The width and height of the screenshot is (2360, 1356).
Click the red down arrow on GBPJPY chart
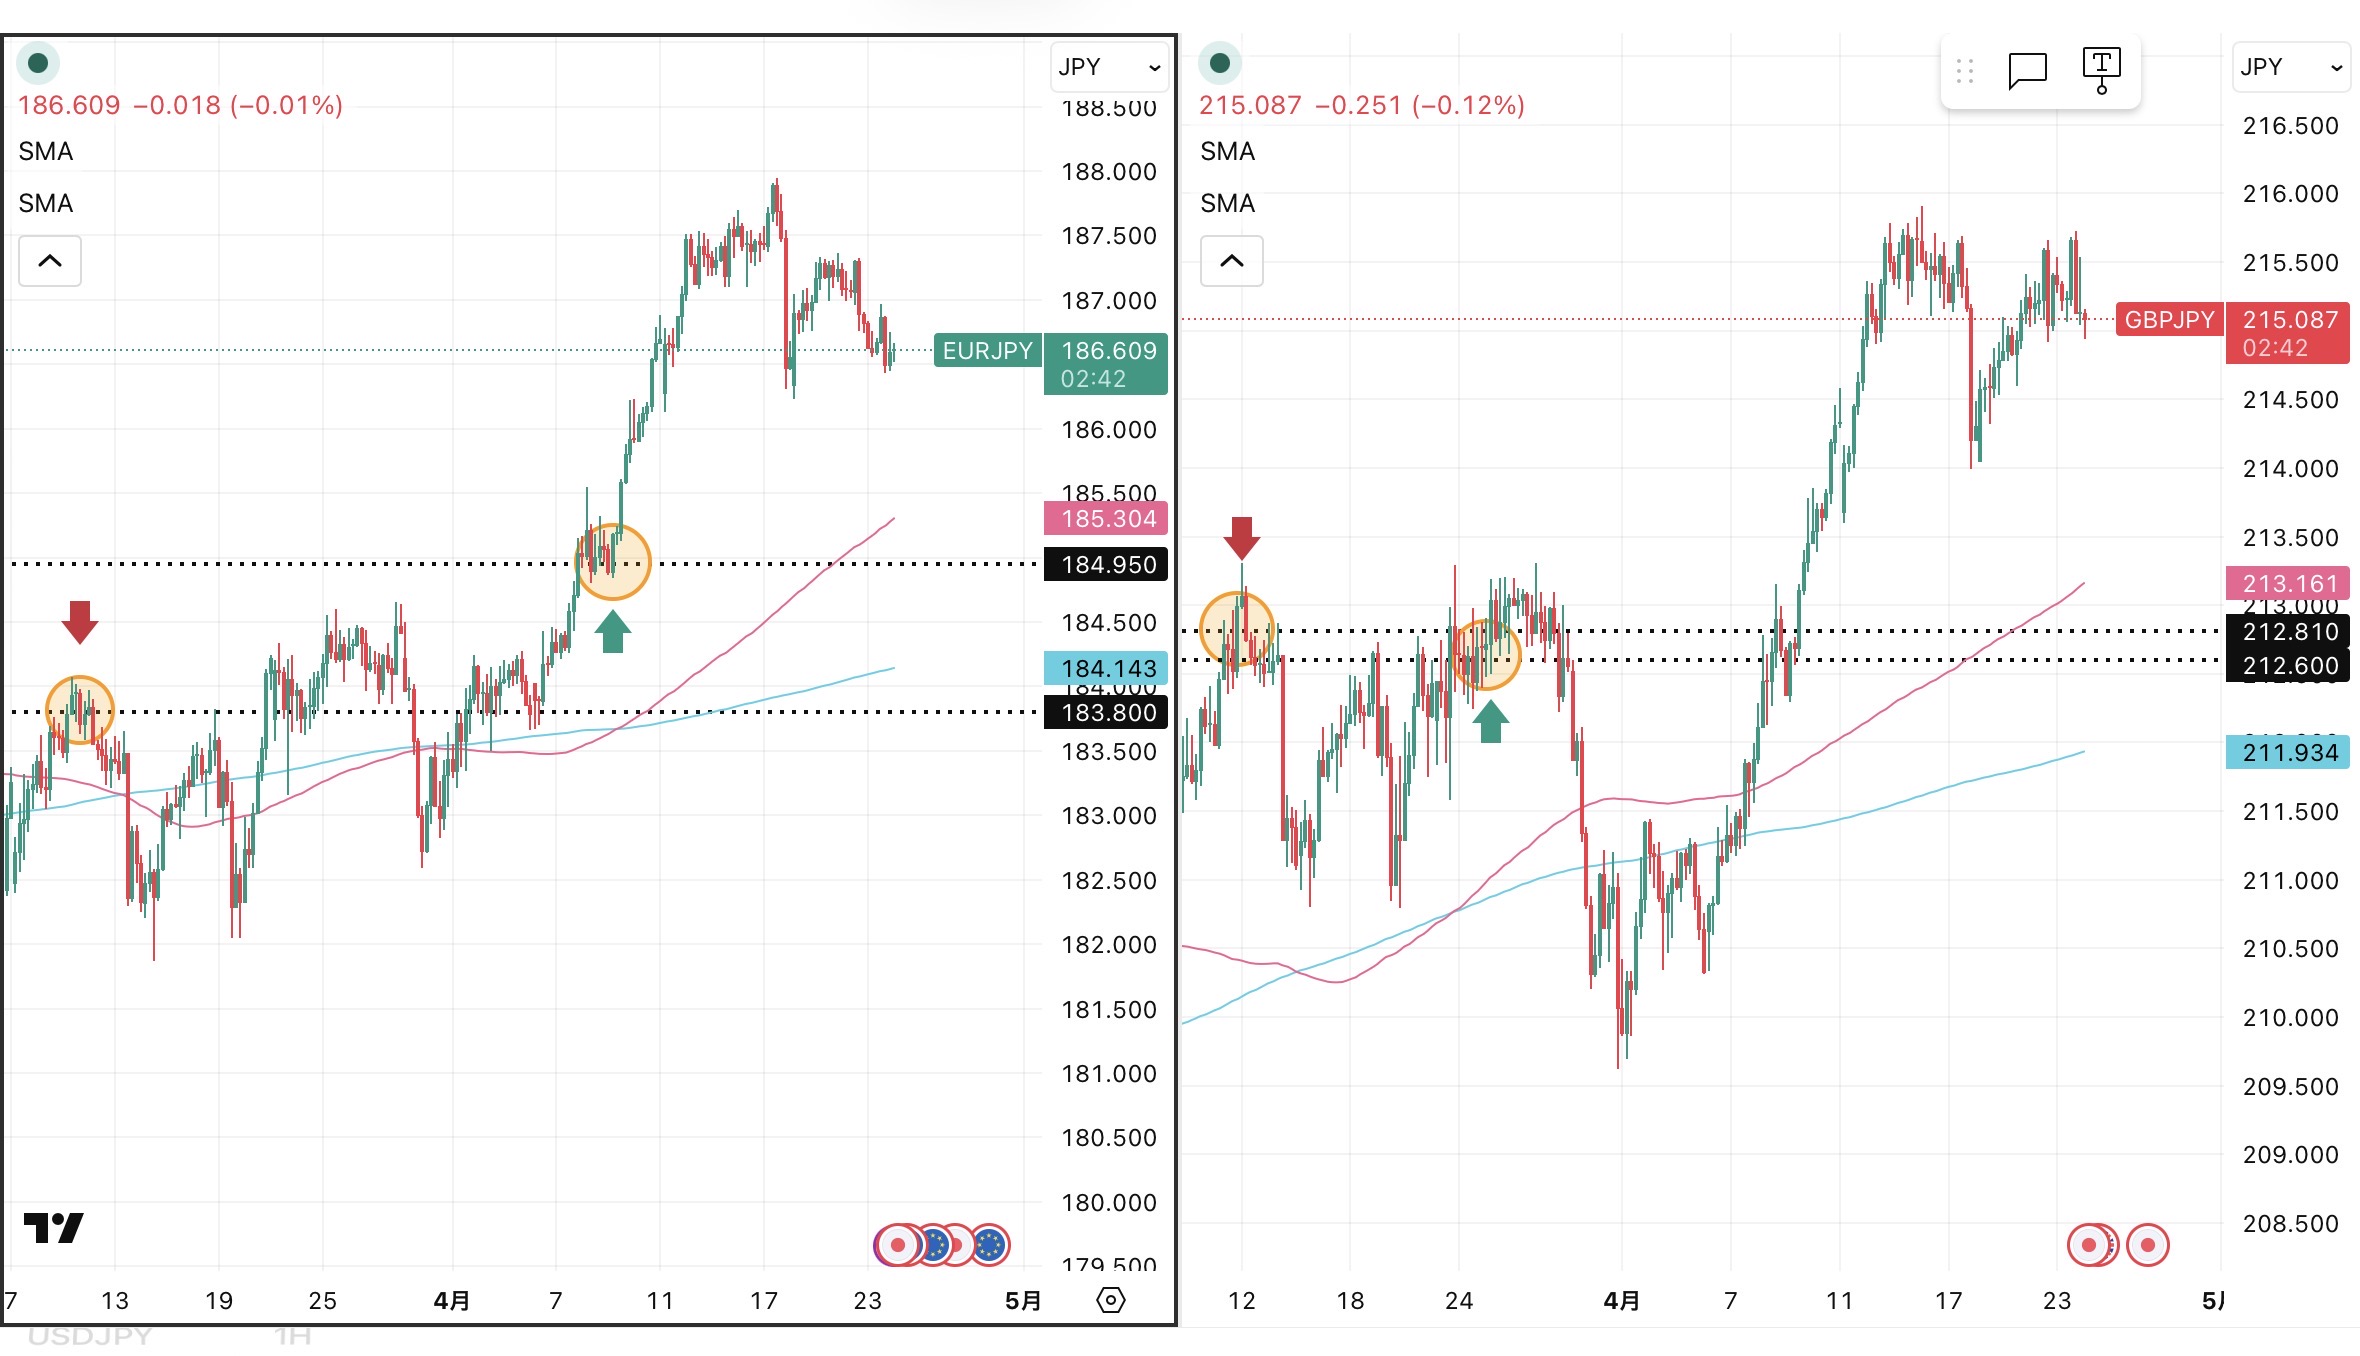coord(1242,537)
